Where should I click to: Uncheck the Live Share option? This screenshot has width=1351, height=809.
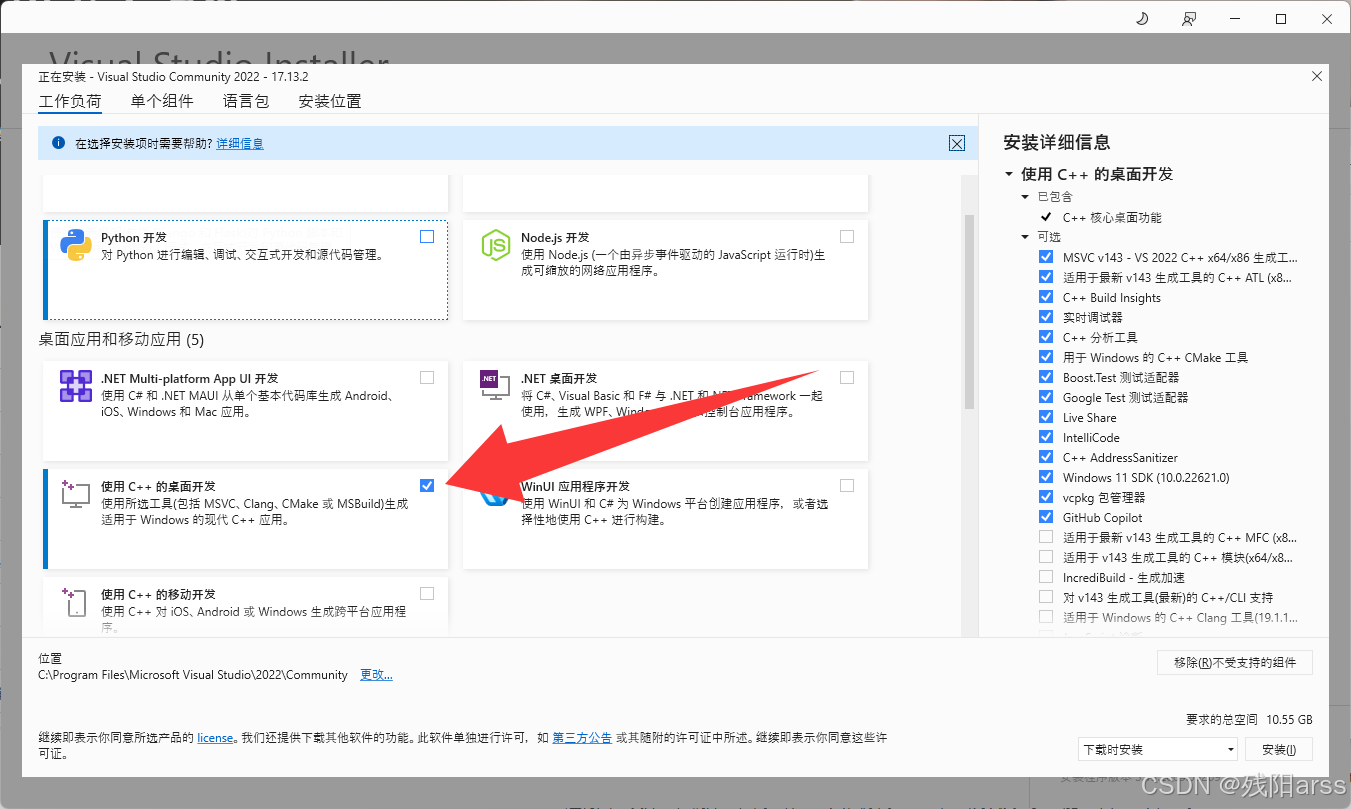(1046, 417)
